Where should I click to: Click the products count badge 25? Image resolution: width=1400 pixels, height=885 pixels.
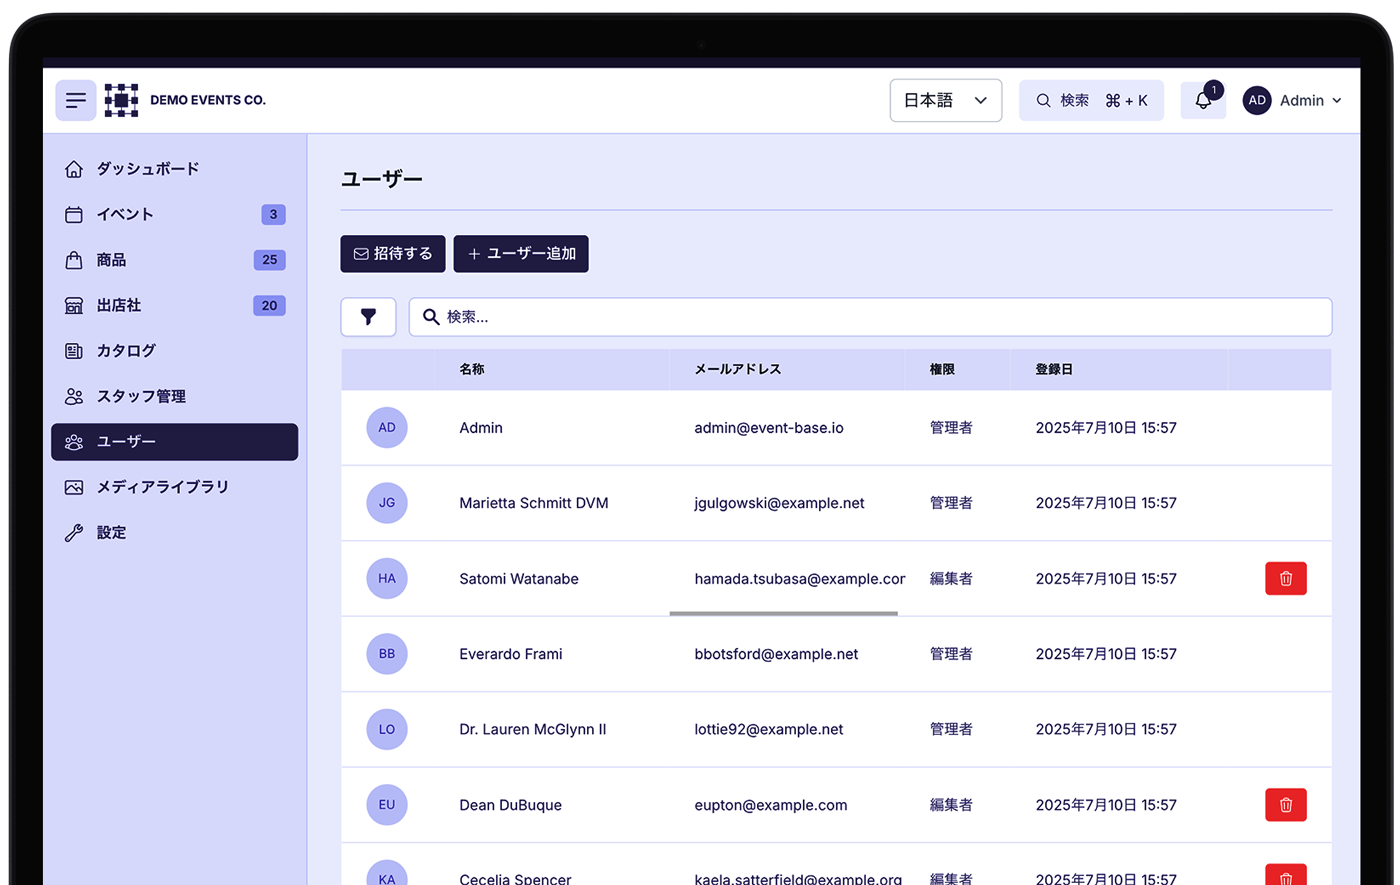[270, 260]
